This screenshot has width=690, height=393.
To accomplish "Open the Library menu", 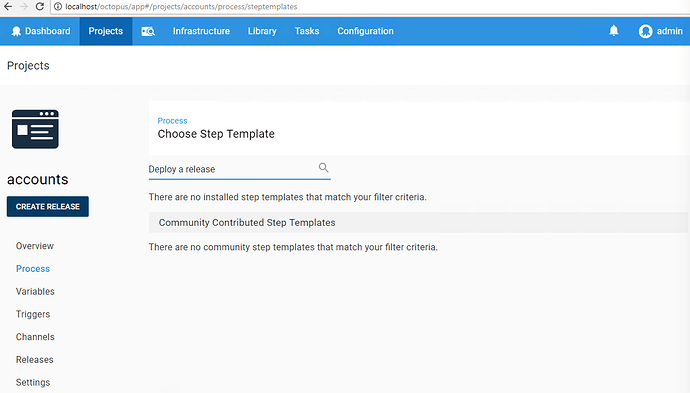I will coord(262,31).
